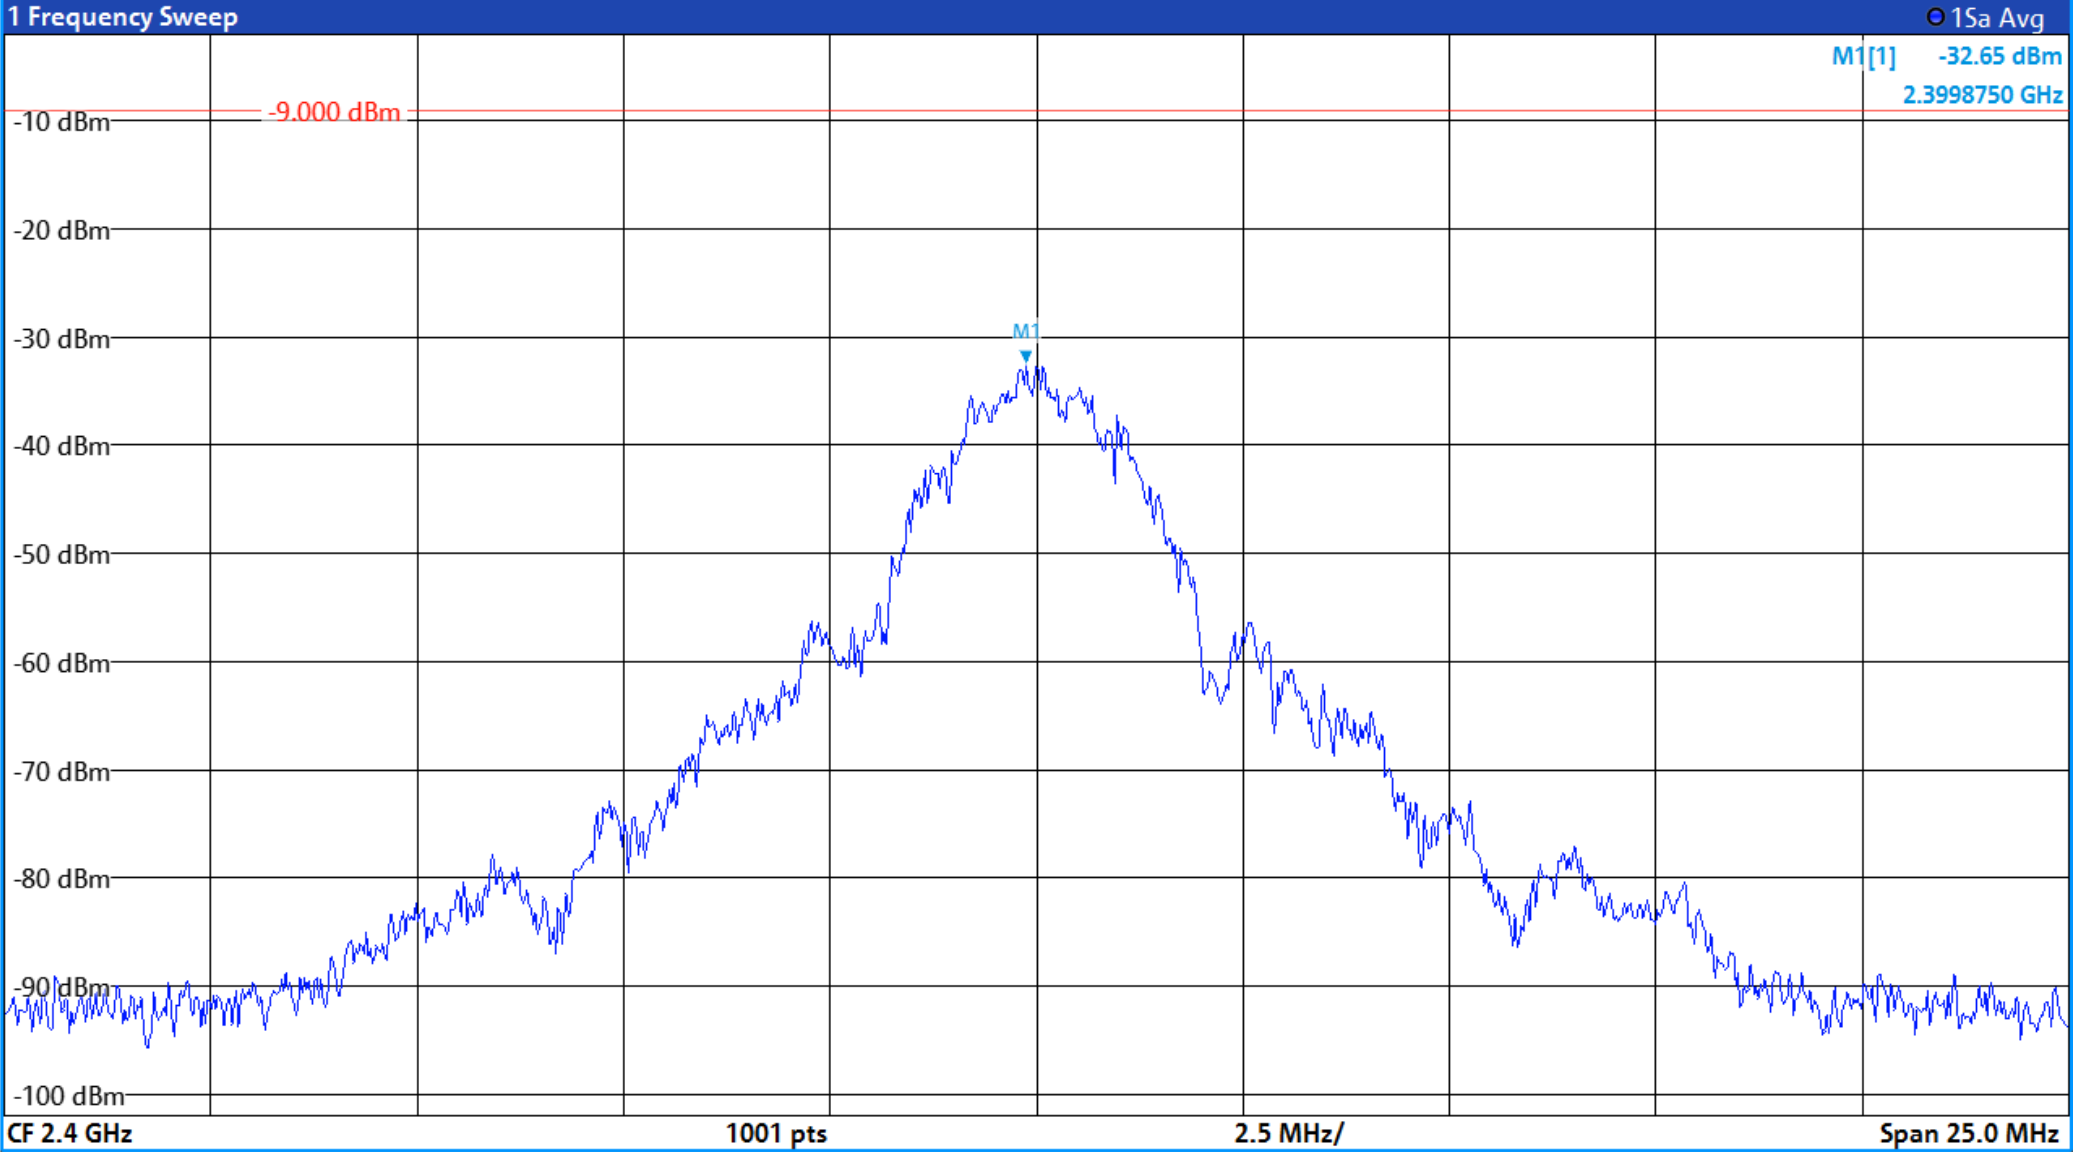Screen dimensions: 2073x1152
Task: Click the 2.5 MHz/ per-division label
Action: click(1289, 1133)
